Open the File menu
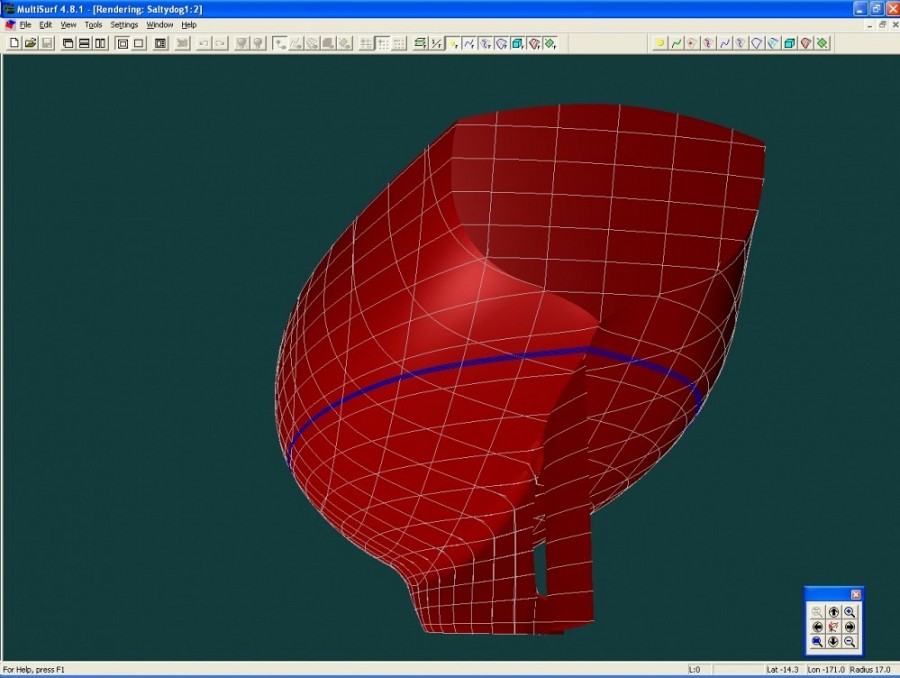900x678 pixels. point(25,24)
